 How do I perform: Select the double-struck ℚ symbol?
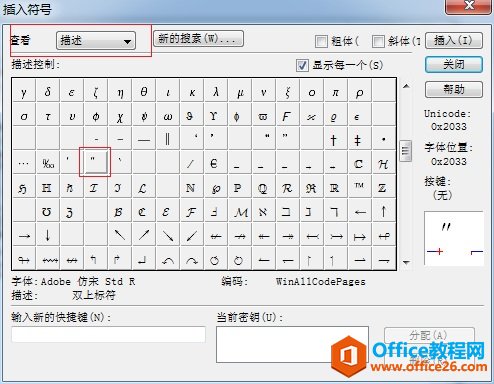pos(264,187)
